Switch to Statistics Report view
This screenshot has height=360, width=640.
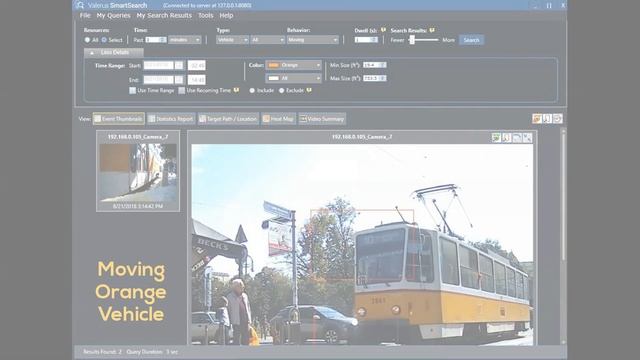(x=171, y=119)
